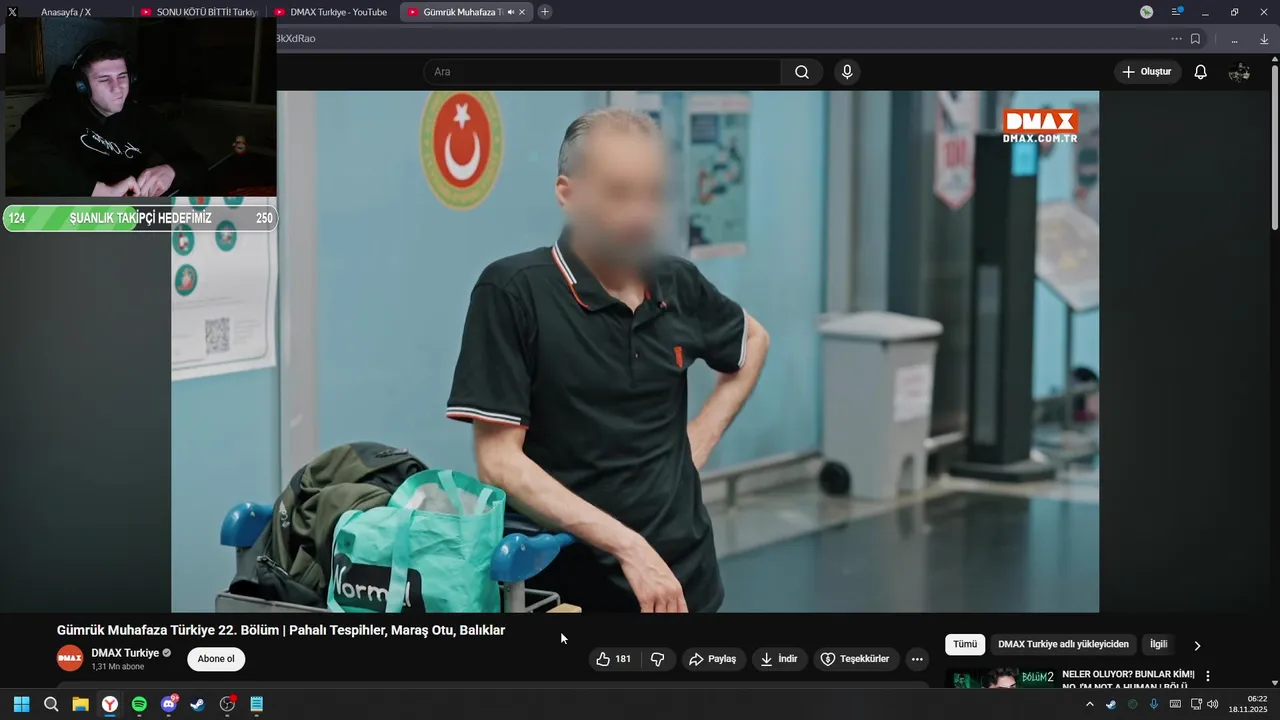Click the Paylaş share button
The width and height of the screenshot is (1280, 720).
714,659
